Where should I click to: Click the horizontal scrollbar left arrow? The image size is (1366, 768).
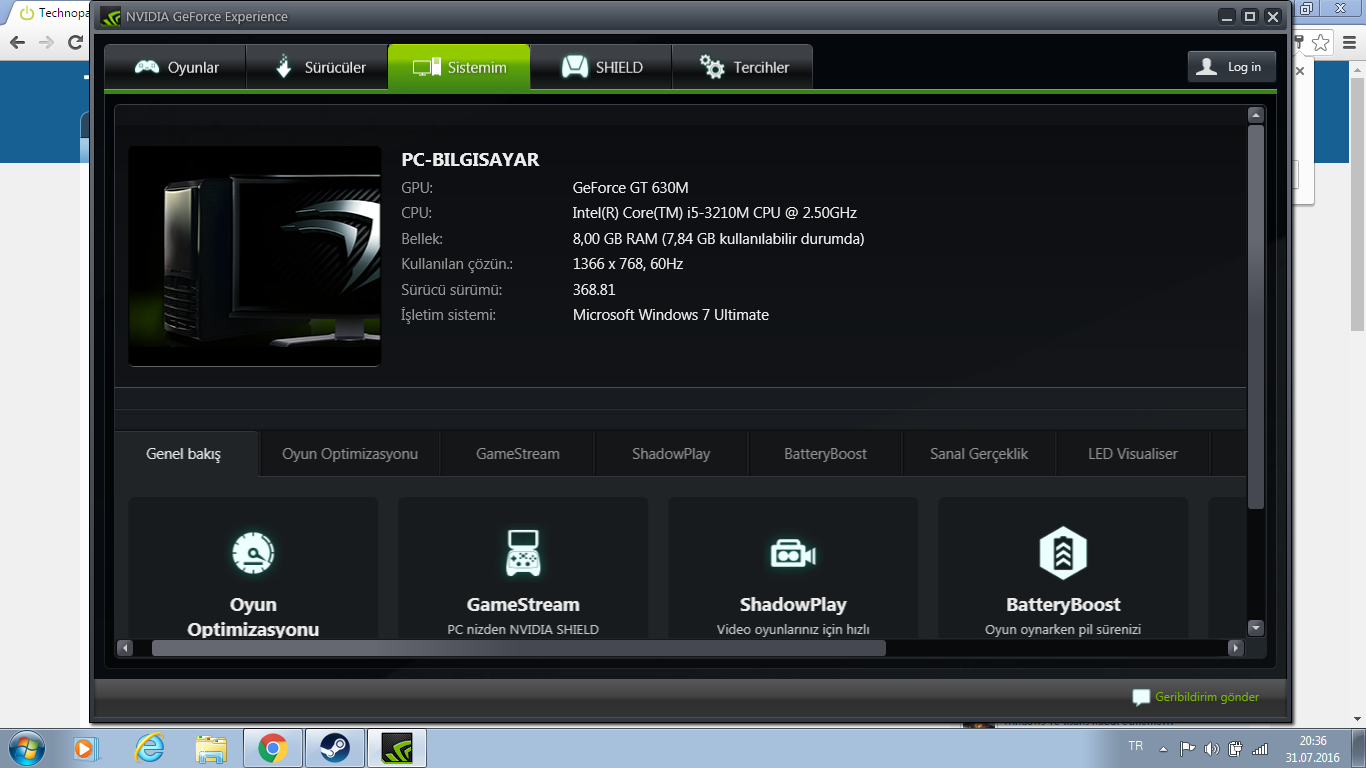pyautogui.click(x=125, y=648)
